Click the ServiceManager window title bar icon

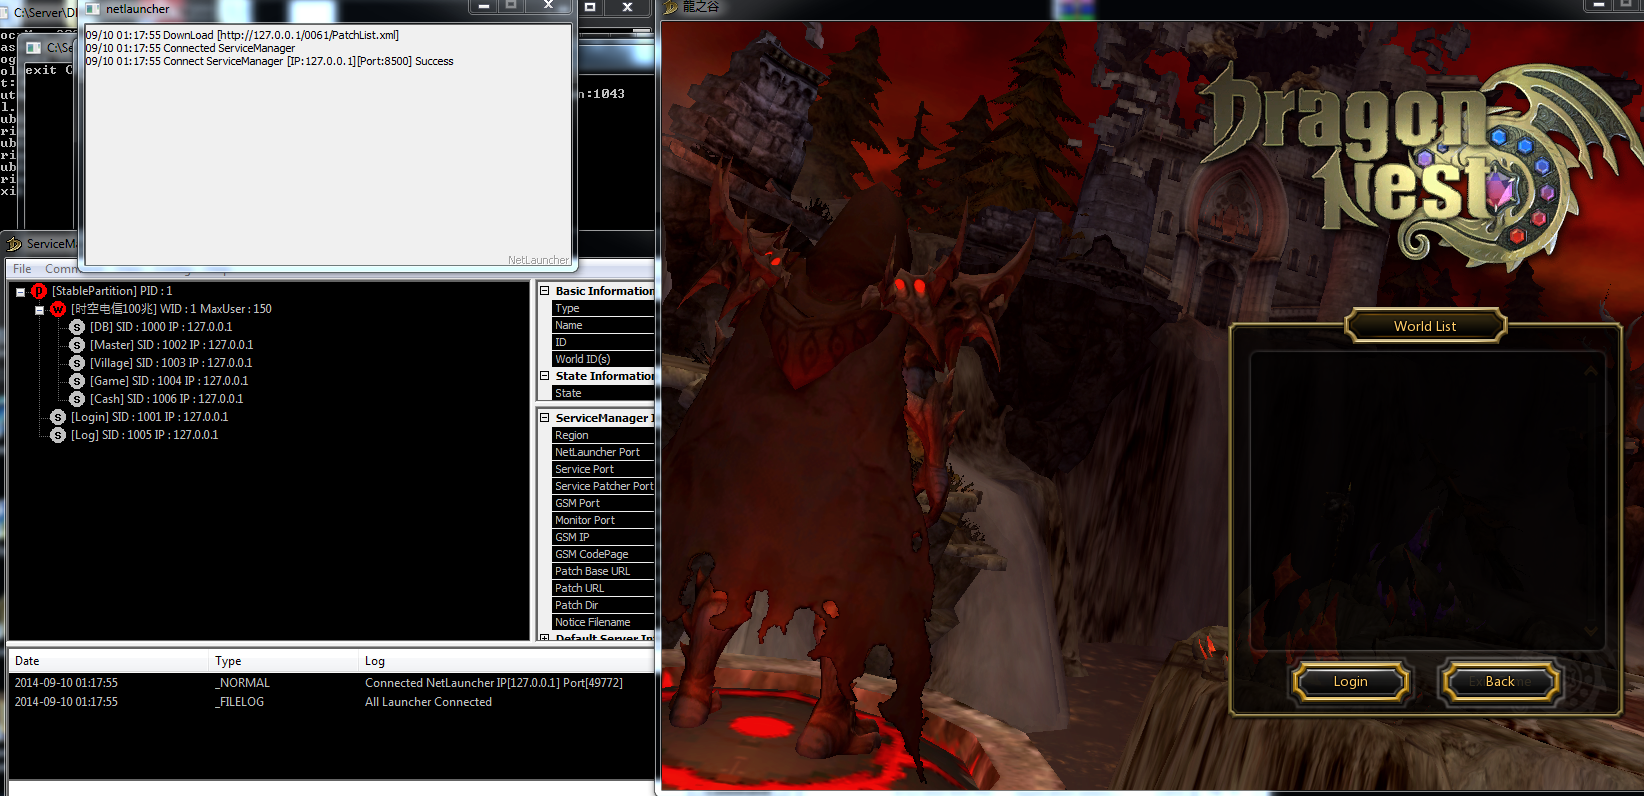tap(14, 244)
